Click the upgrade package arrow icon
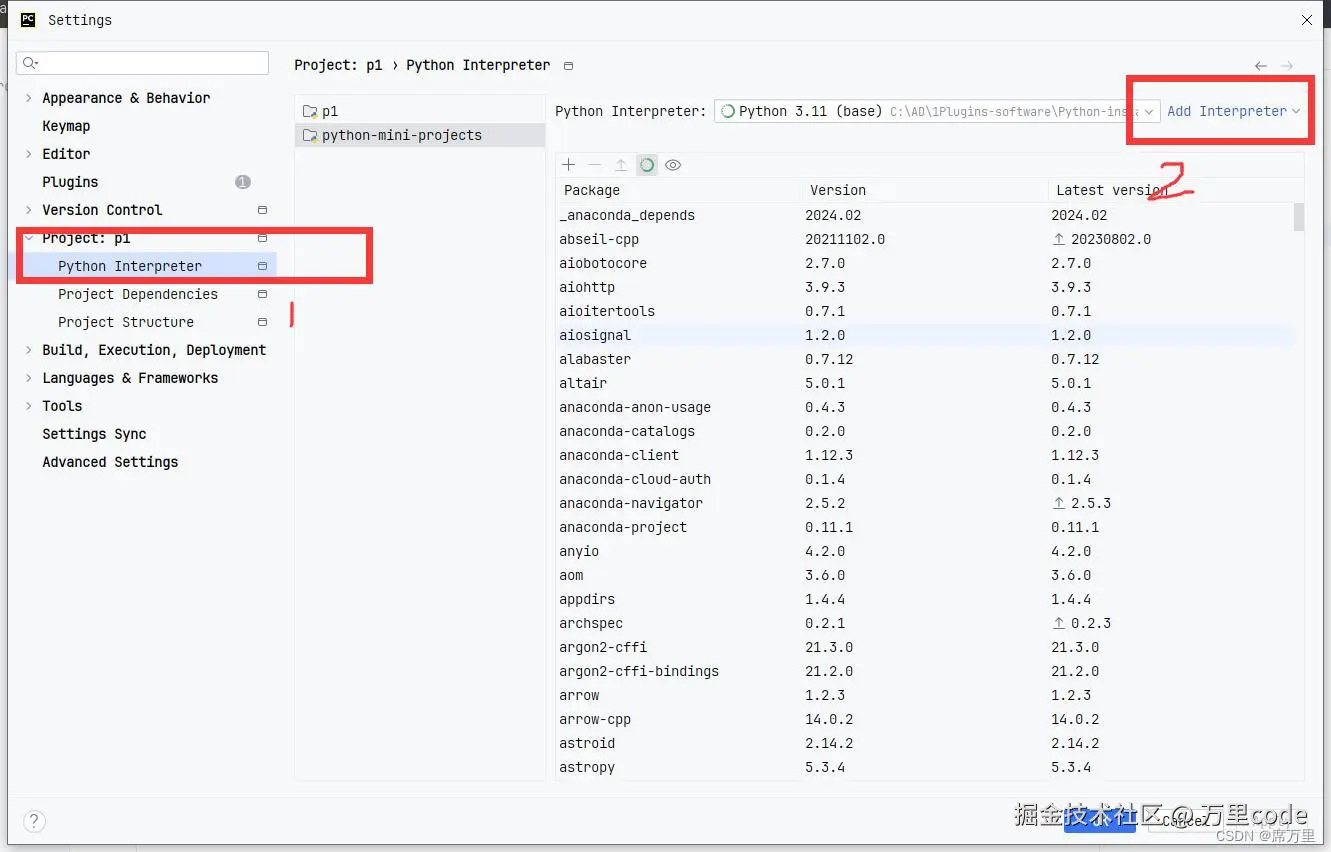Screen dimensions: 1331x852 tap(620, 165)
